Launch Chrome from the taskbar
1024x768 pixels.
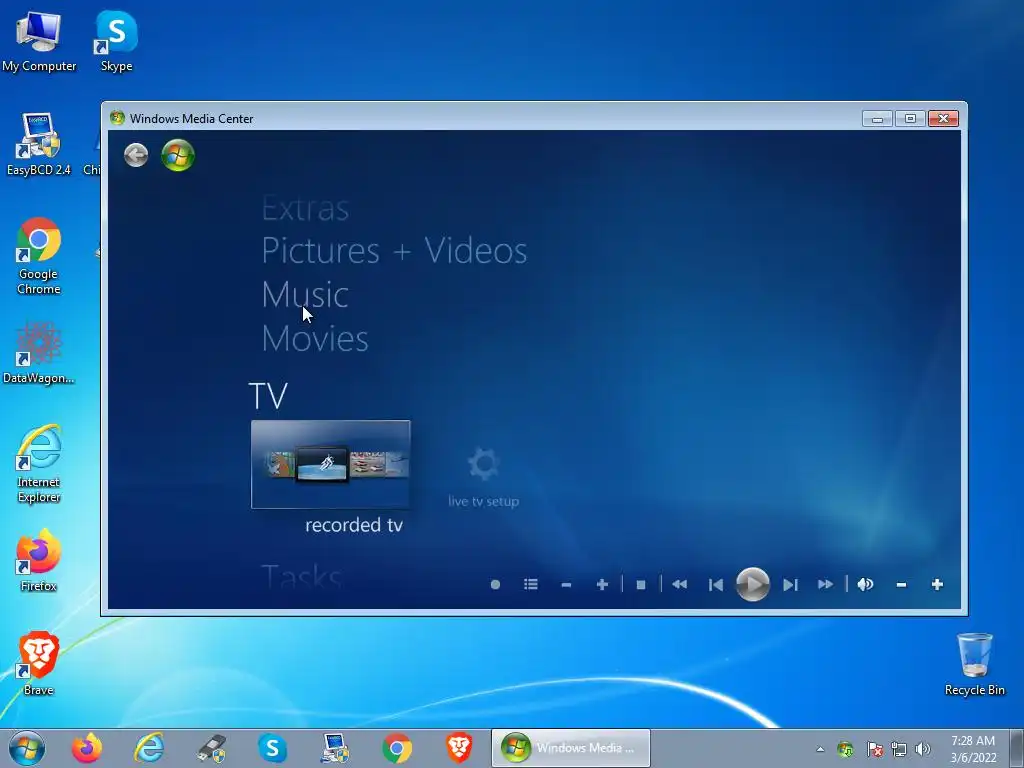(397, 748)
